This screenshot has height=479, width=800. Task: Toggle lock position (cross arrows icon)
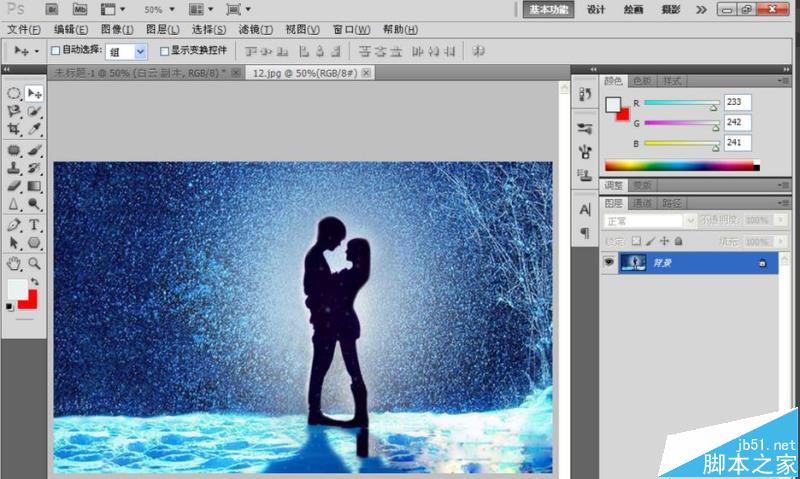coord(664,241)
